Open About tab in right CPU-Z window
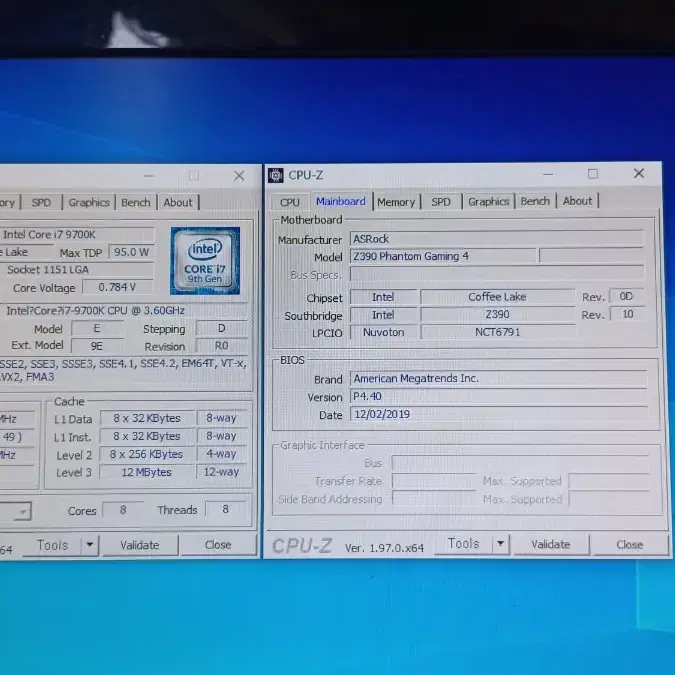This screenshot has height=675, width=675. coord(577,201)
